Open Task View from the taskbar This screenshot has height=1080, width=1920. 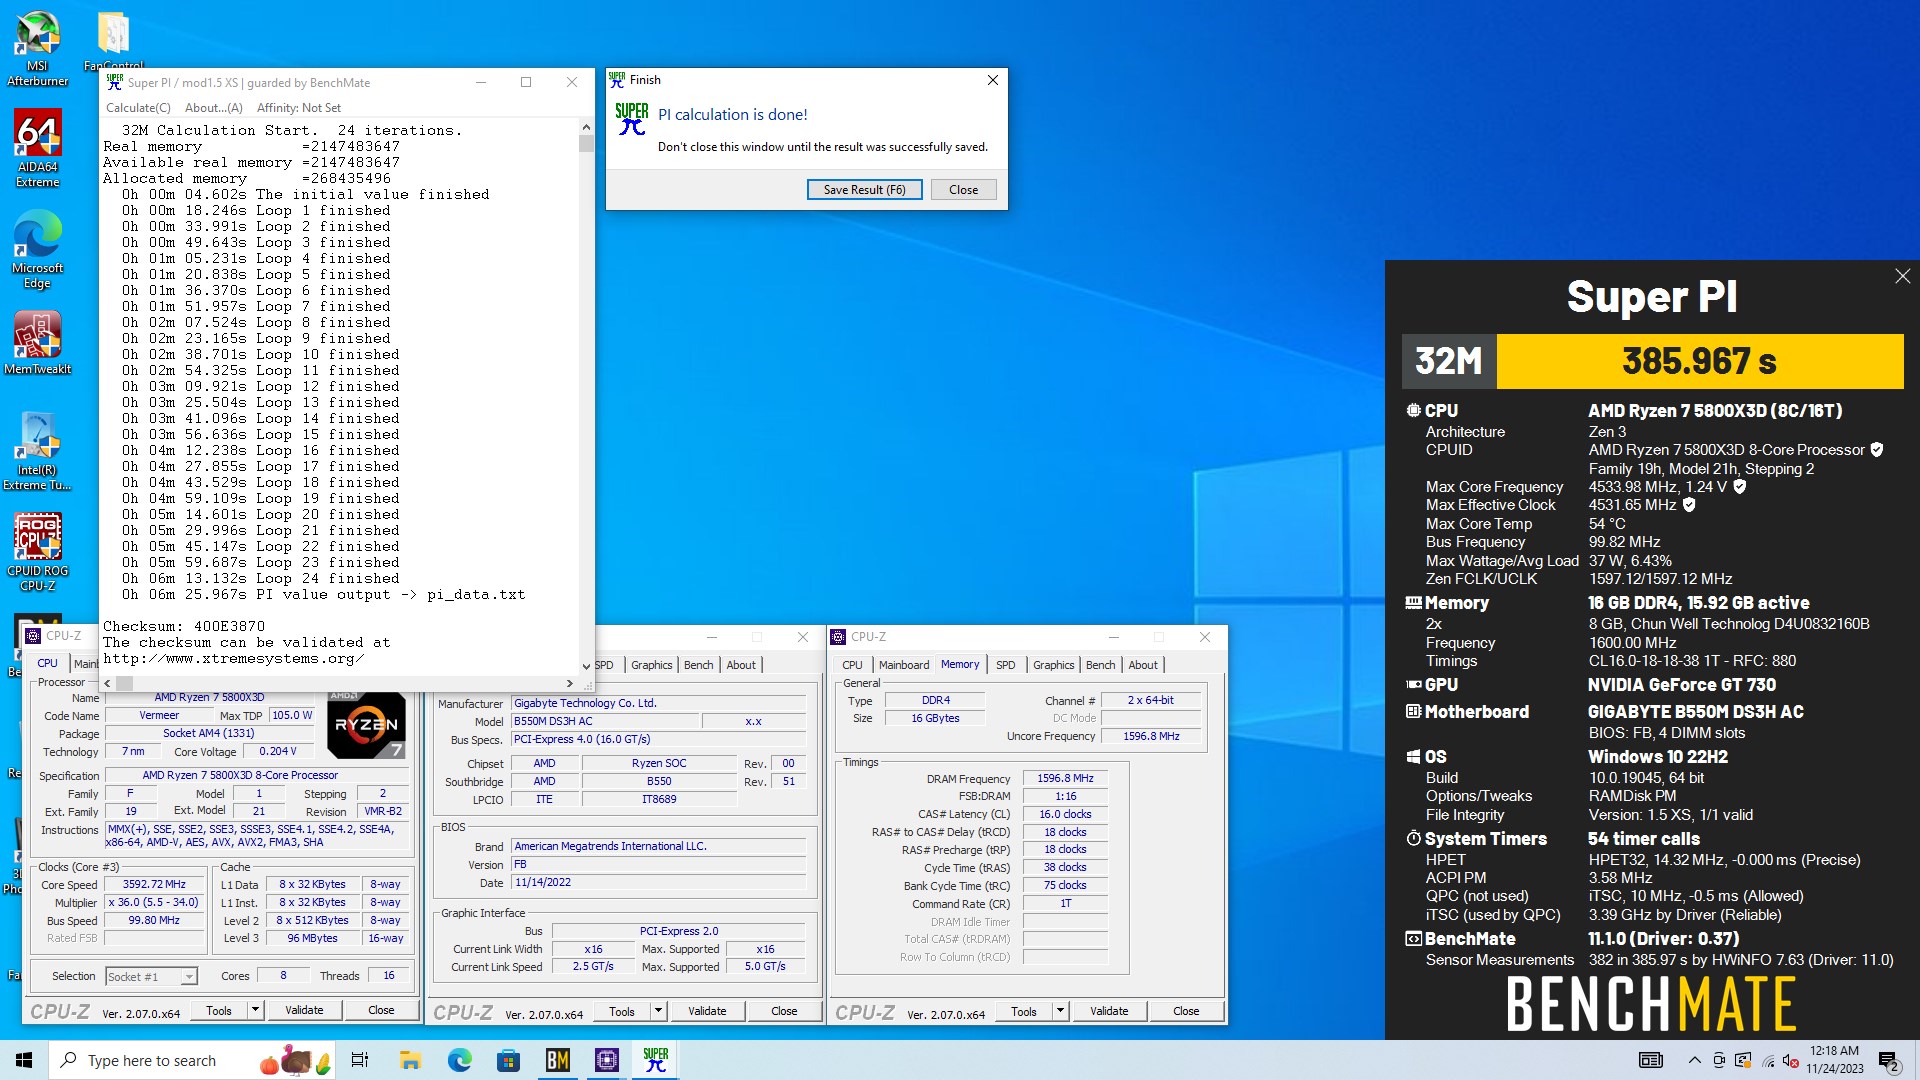(x=360, y=1060)
